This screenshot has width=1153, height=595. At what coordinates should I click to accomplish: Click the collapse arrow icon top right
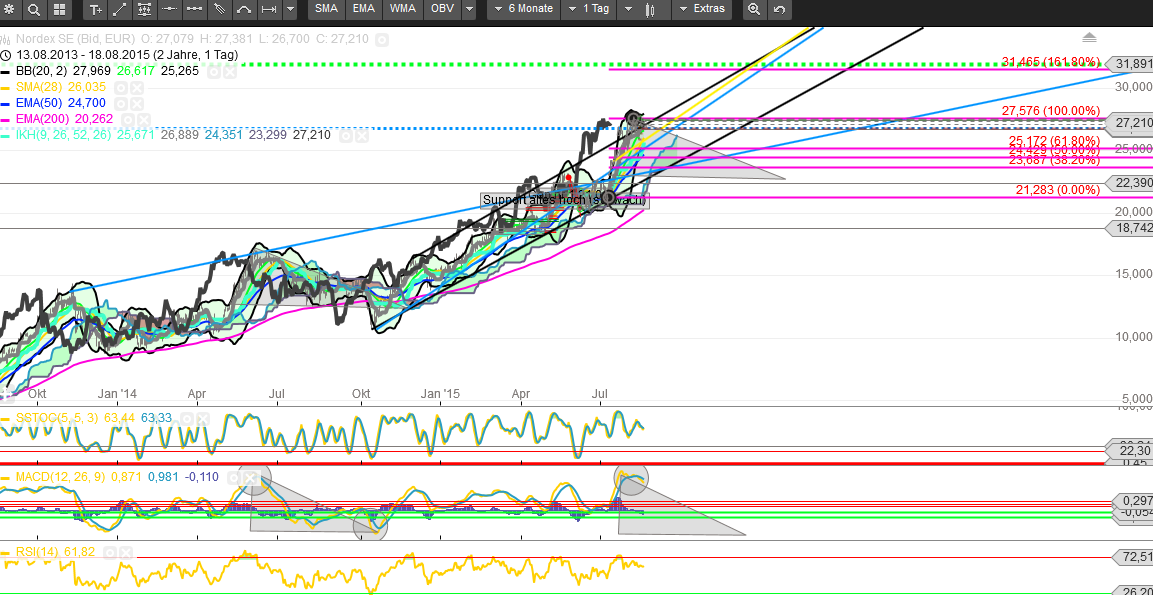[1090, 38]
